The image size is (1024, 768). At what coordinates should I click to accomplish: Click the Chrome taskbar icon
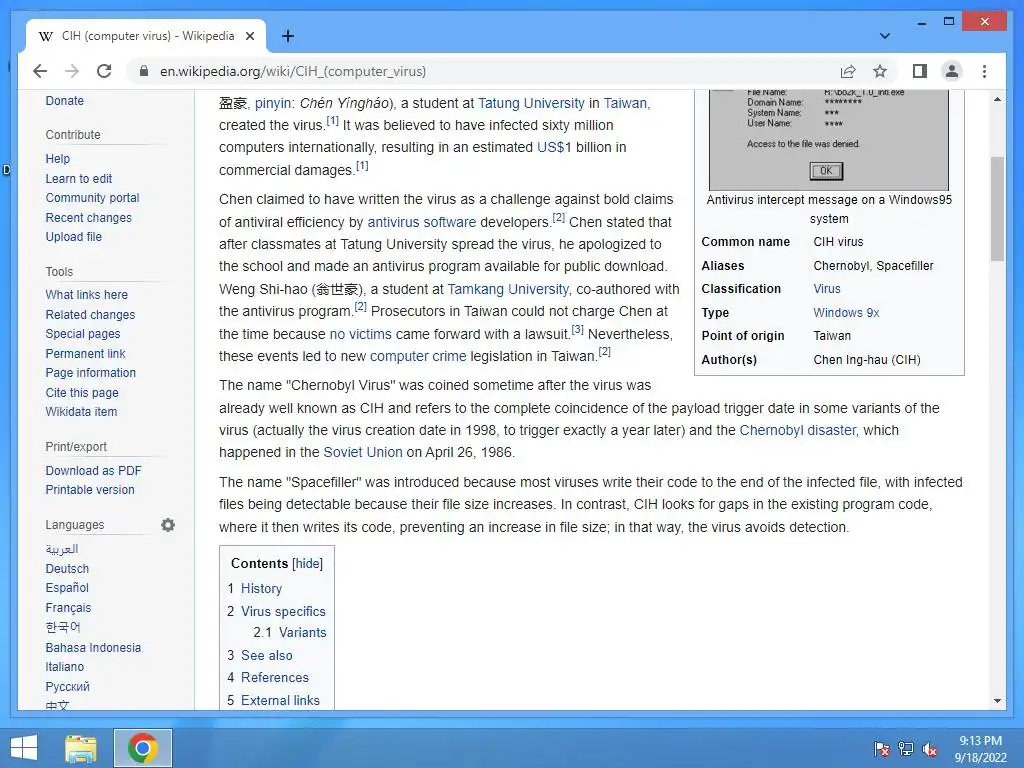pyautogui.click(x=143, y=748)
